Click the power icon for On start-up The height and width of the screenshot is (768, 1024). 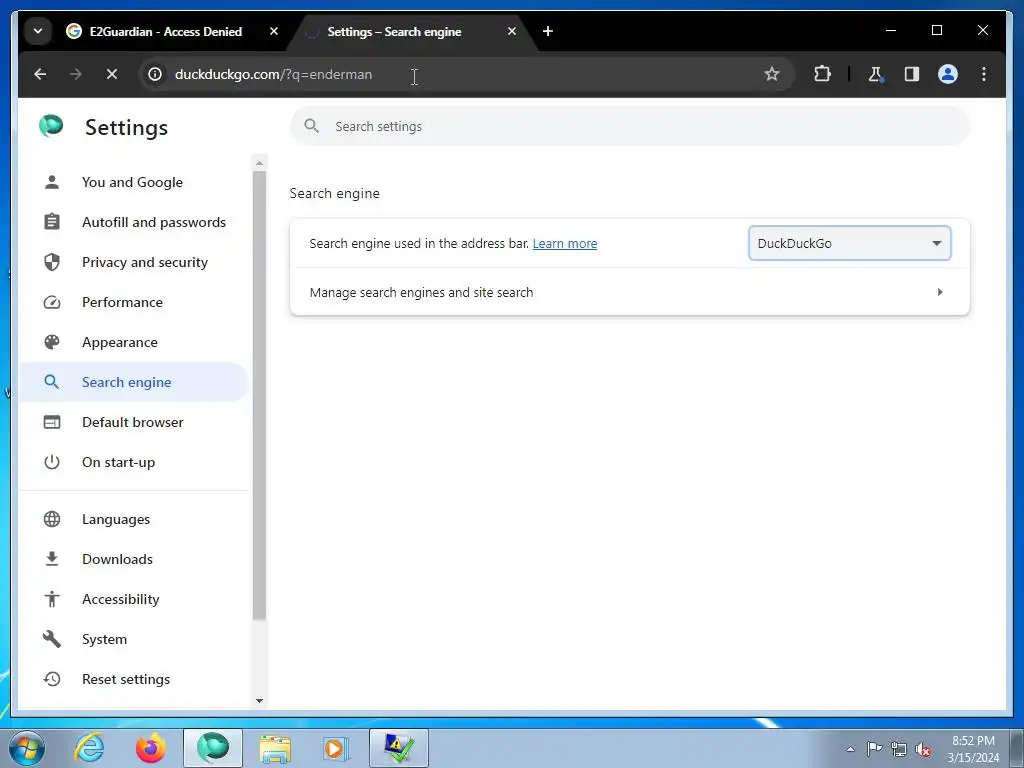[x=52, y=462]
